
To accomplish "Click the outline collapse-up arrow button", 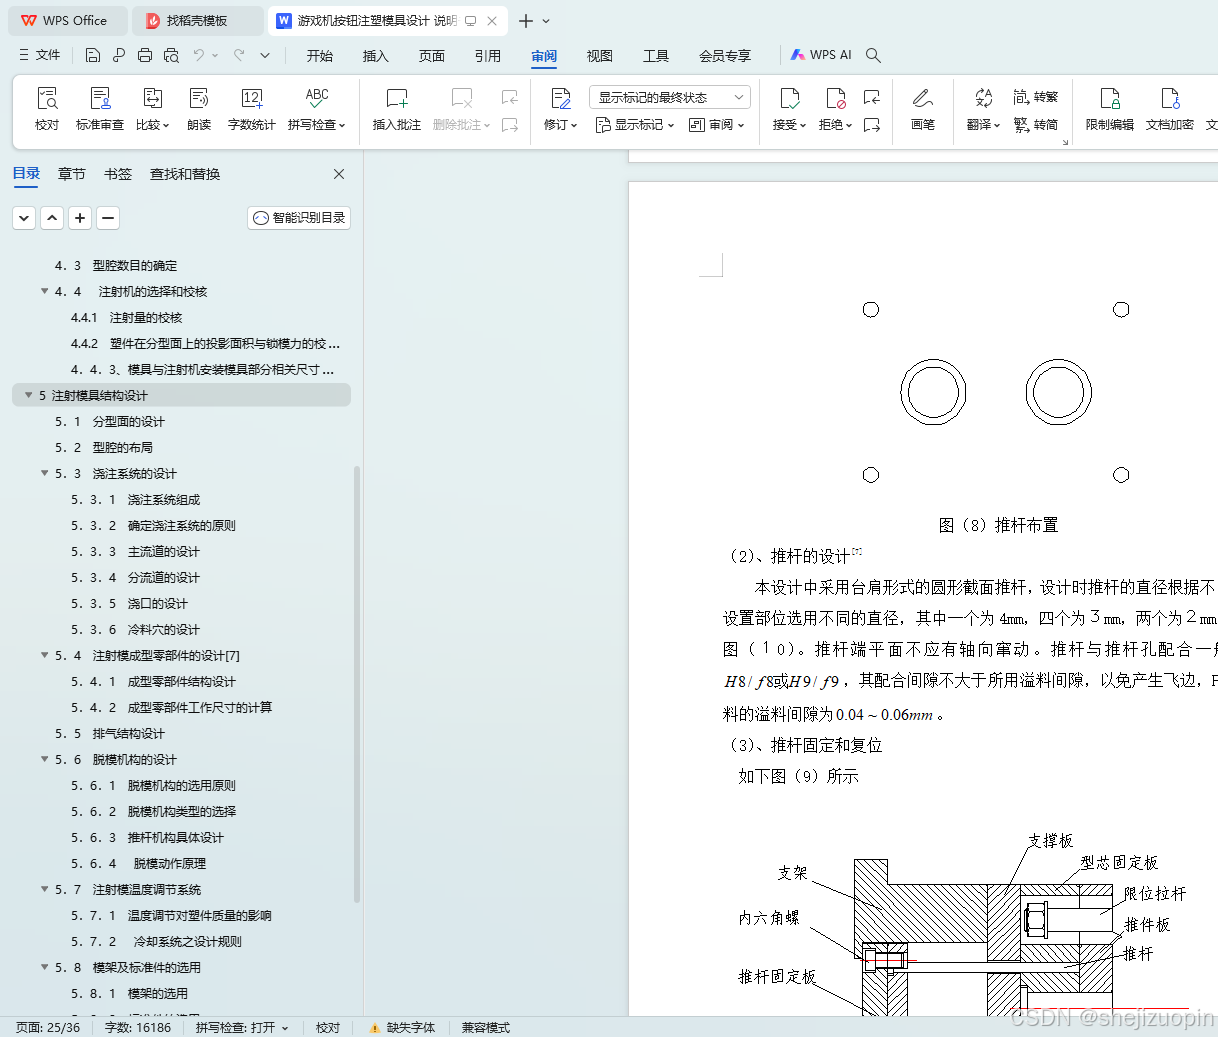I will (52, 217).
